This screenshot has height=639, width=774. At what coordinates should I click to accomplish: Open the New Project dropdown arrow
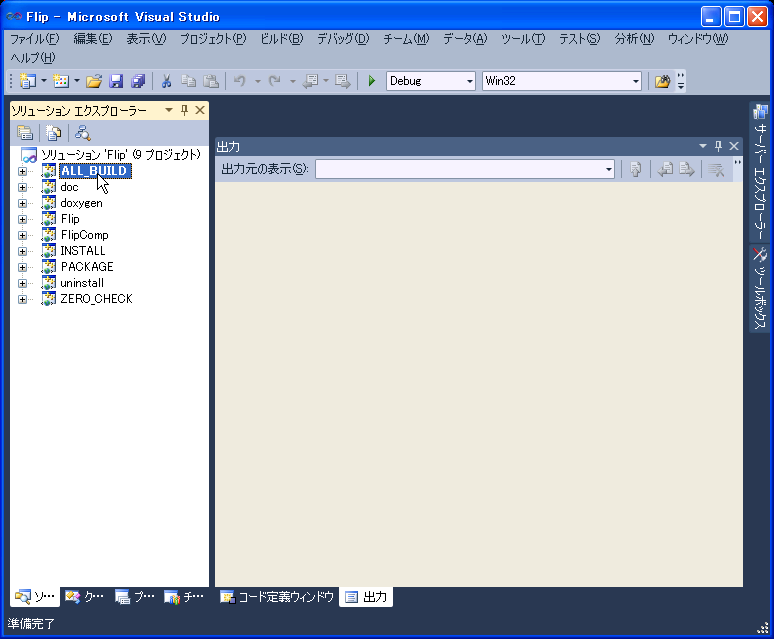coord(43,81)
